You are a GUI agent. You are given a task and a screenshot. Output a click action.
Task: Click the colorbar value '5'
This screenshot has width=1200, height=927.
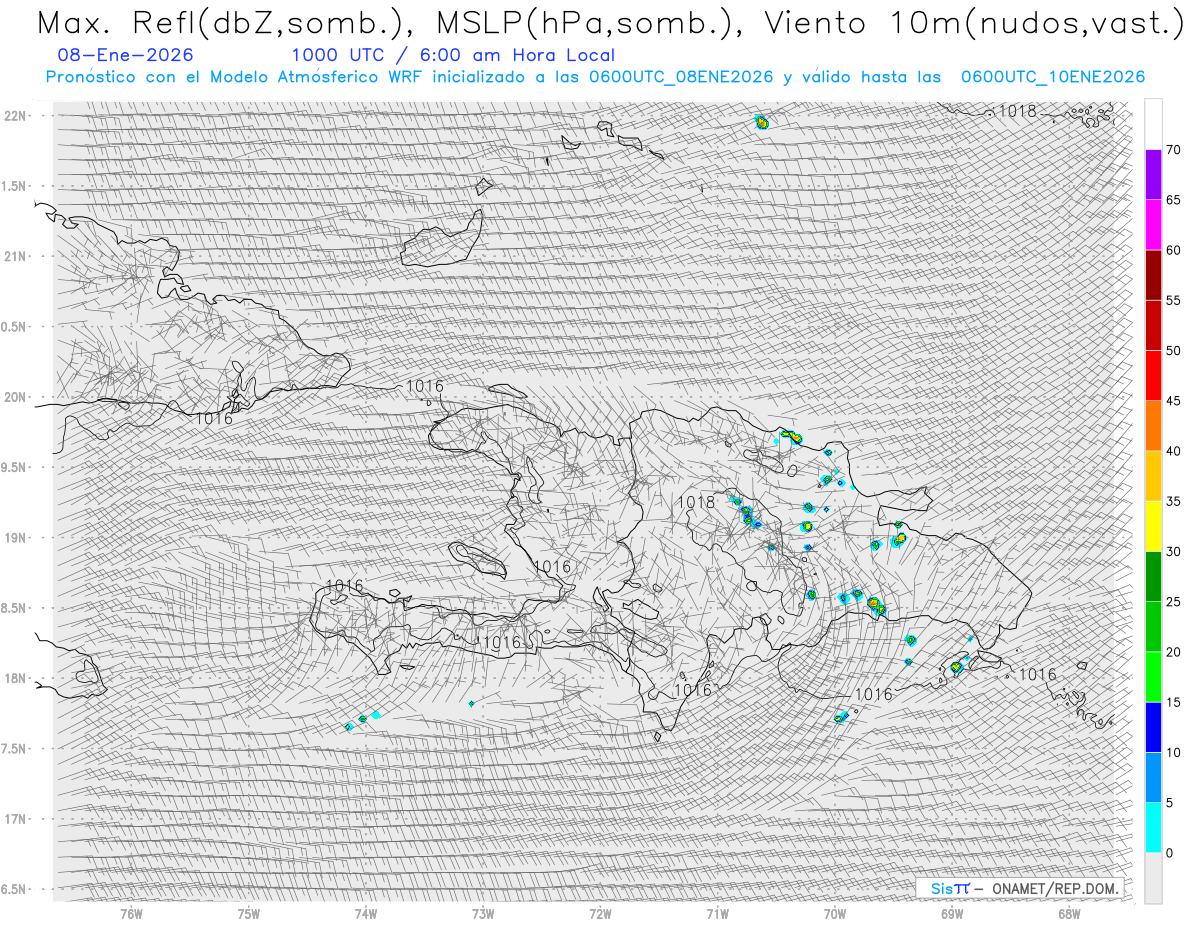pos(1169,802)
